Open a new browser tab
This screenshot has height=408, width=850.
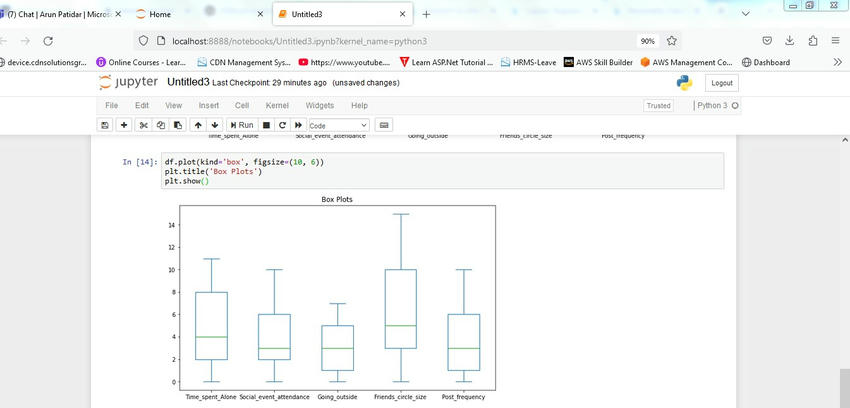426,15
